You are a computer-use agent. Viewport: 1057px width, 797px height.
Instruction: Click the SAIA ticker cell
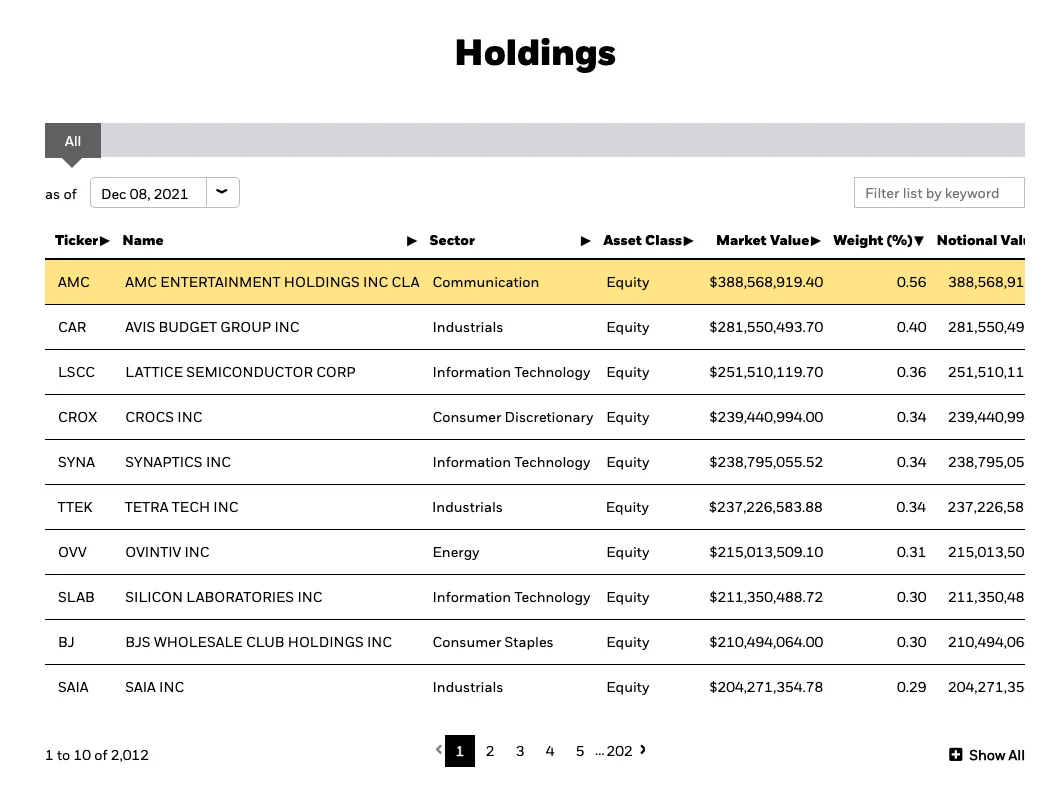coord(73,687)
